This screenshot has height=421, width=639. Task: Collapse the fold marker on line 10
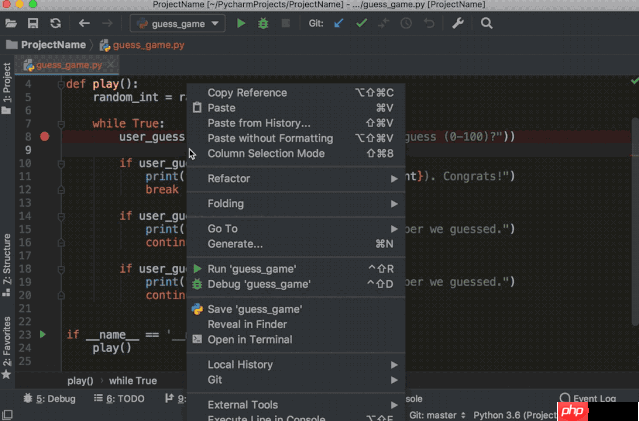click(61, 164)
